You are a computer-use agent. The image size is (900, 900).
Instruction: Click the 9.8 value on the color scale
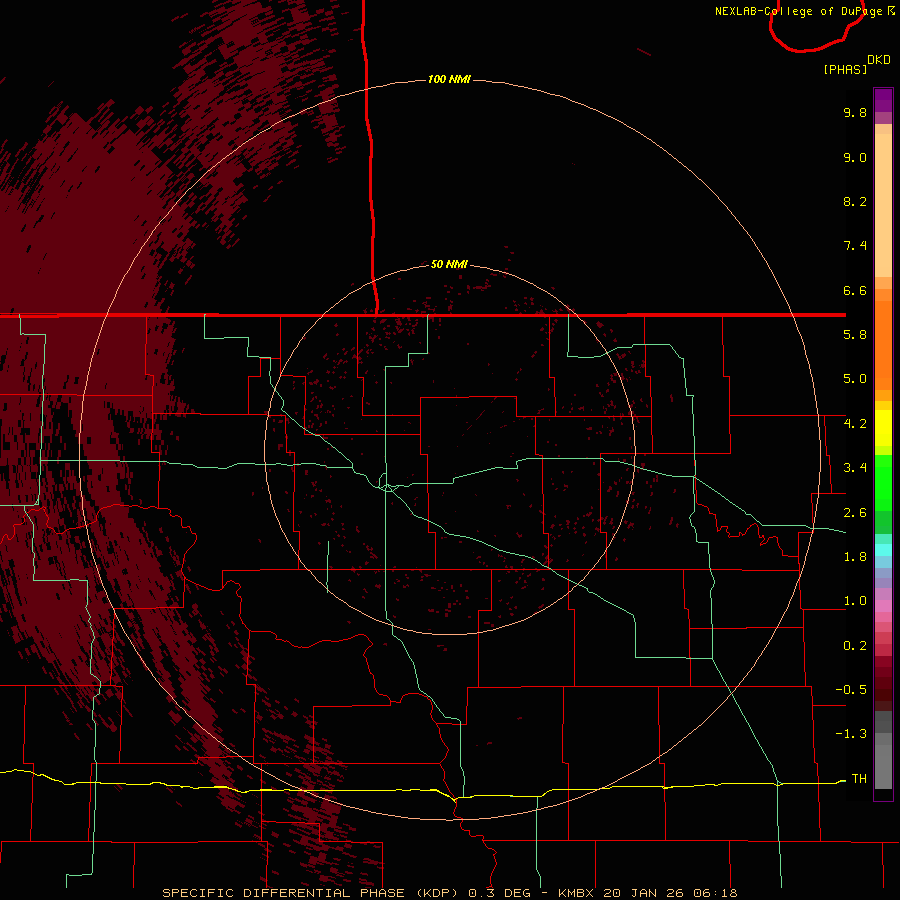(x=855, y=112)
